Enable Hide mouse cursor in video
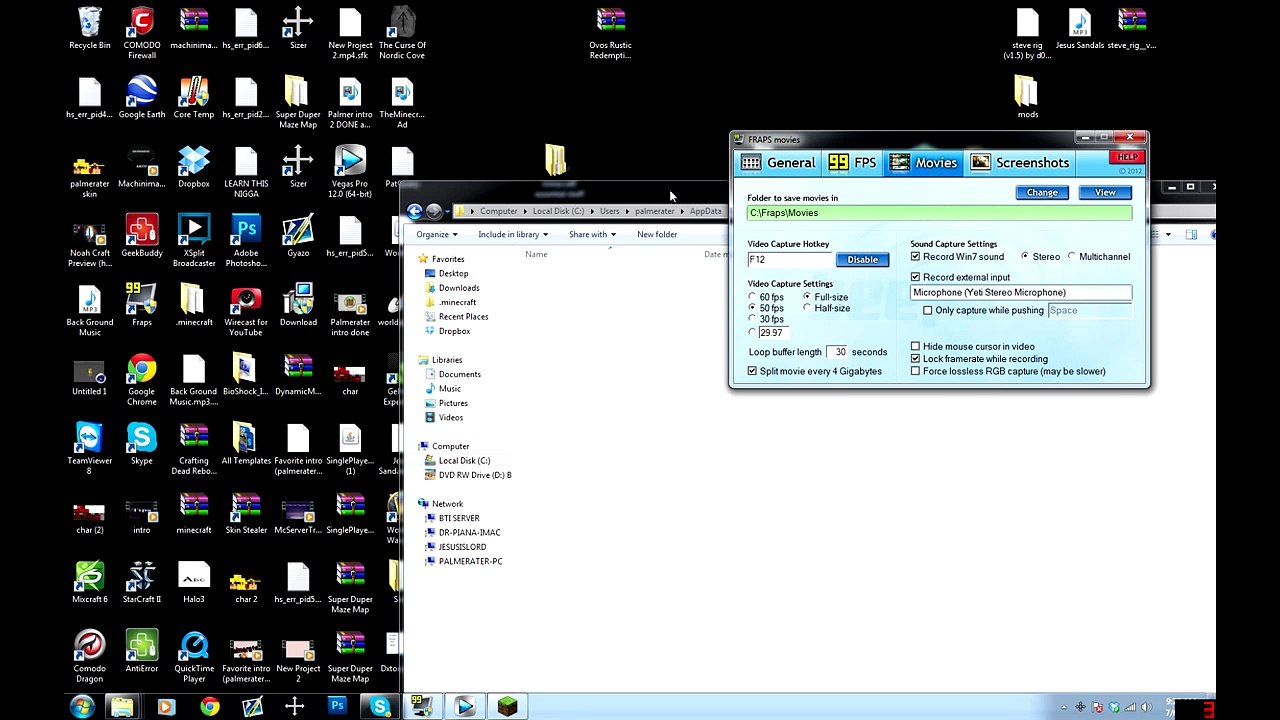 [915, 347]
